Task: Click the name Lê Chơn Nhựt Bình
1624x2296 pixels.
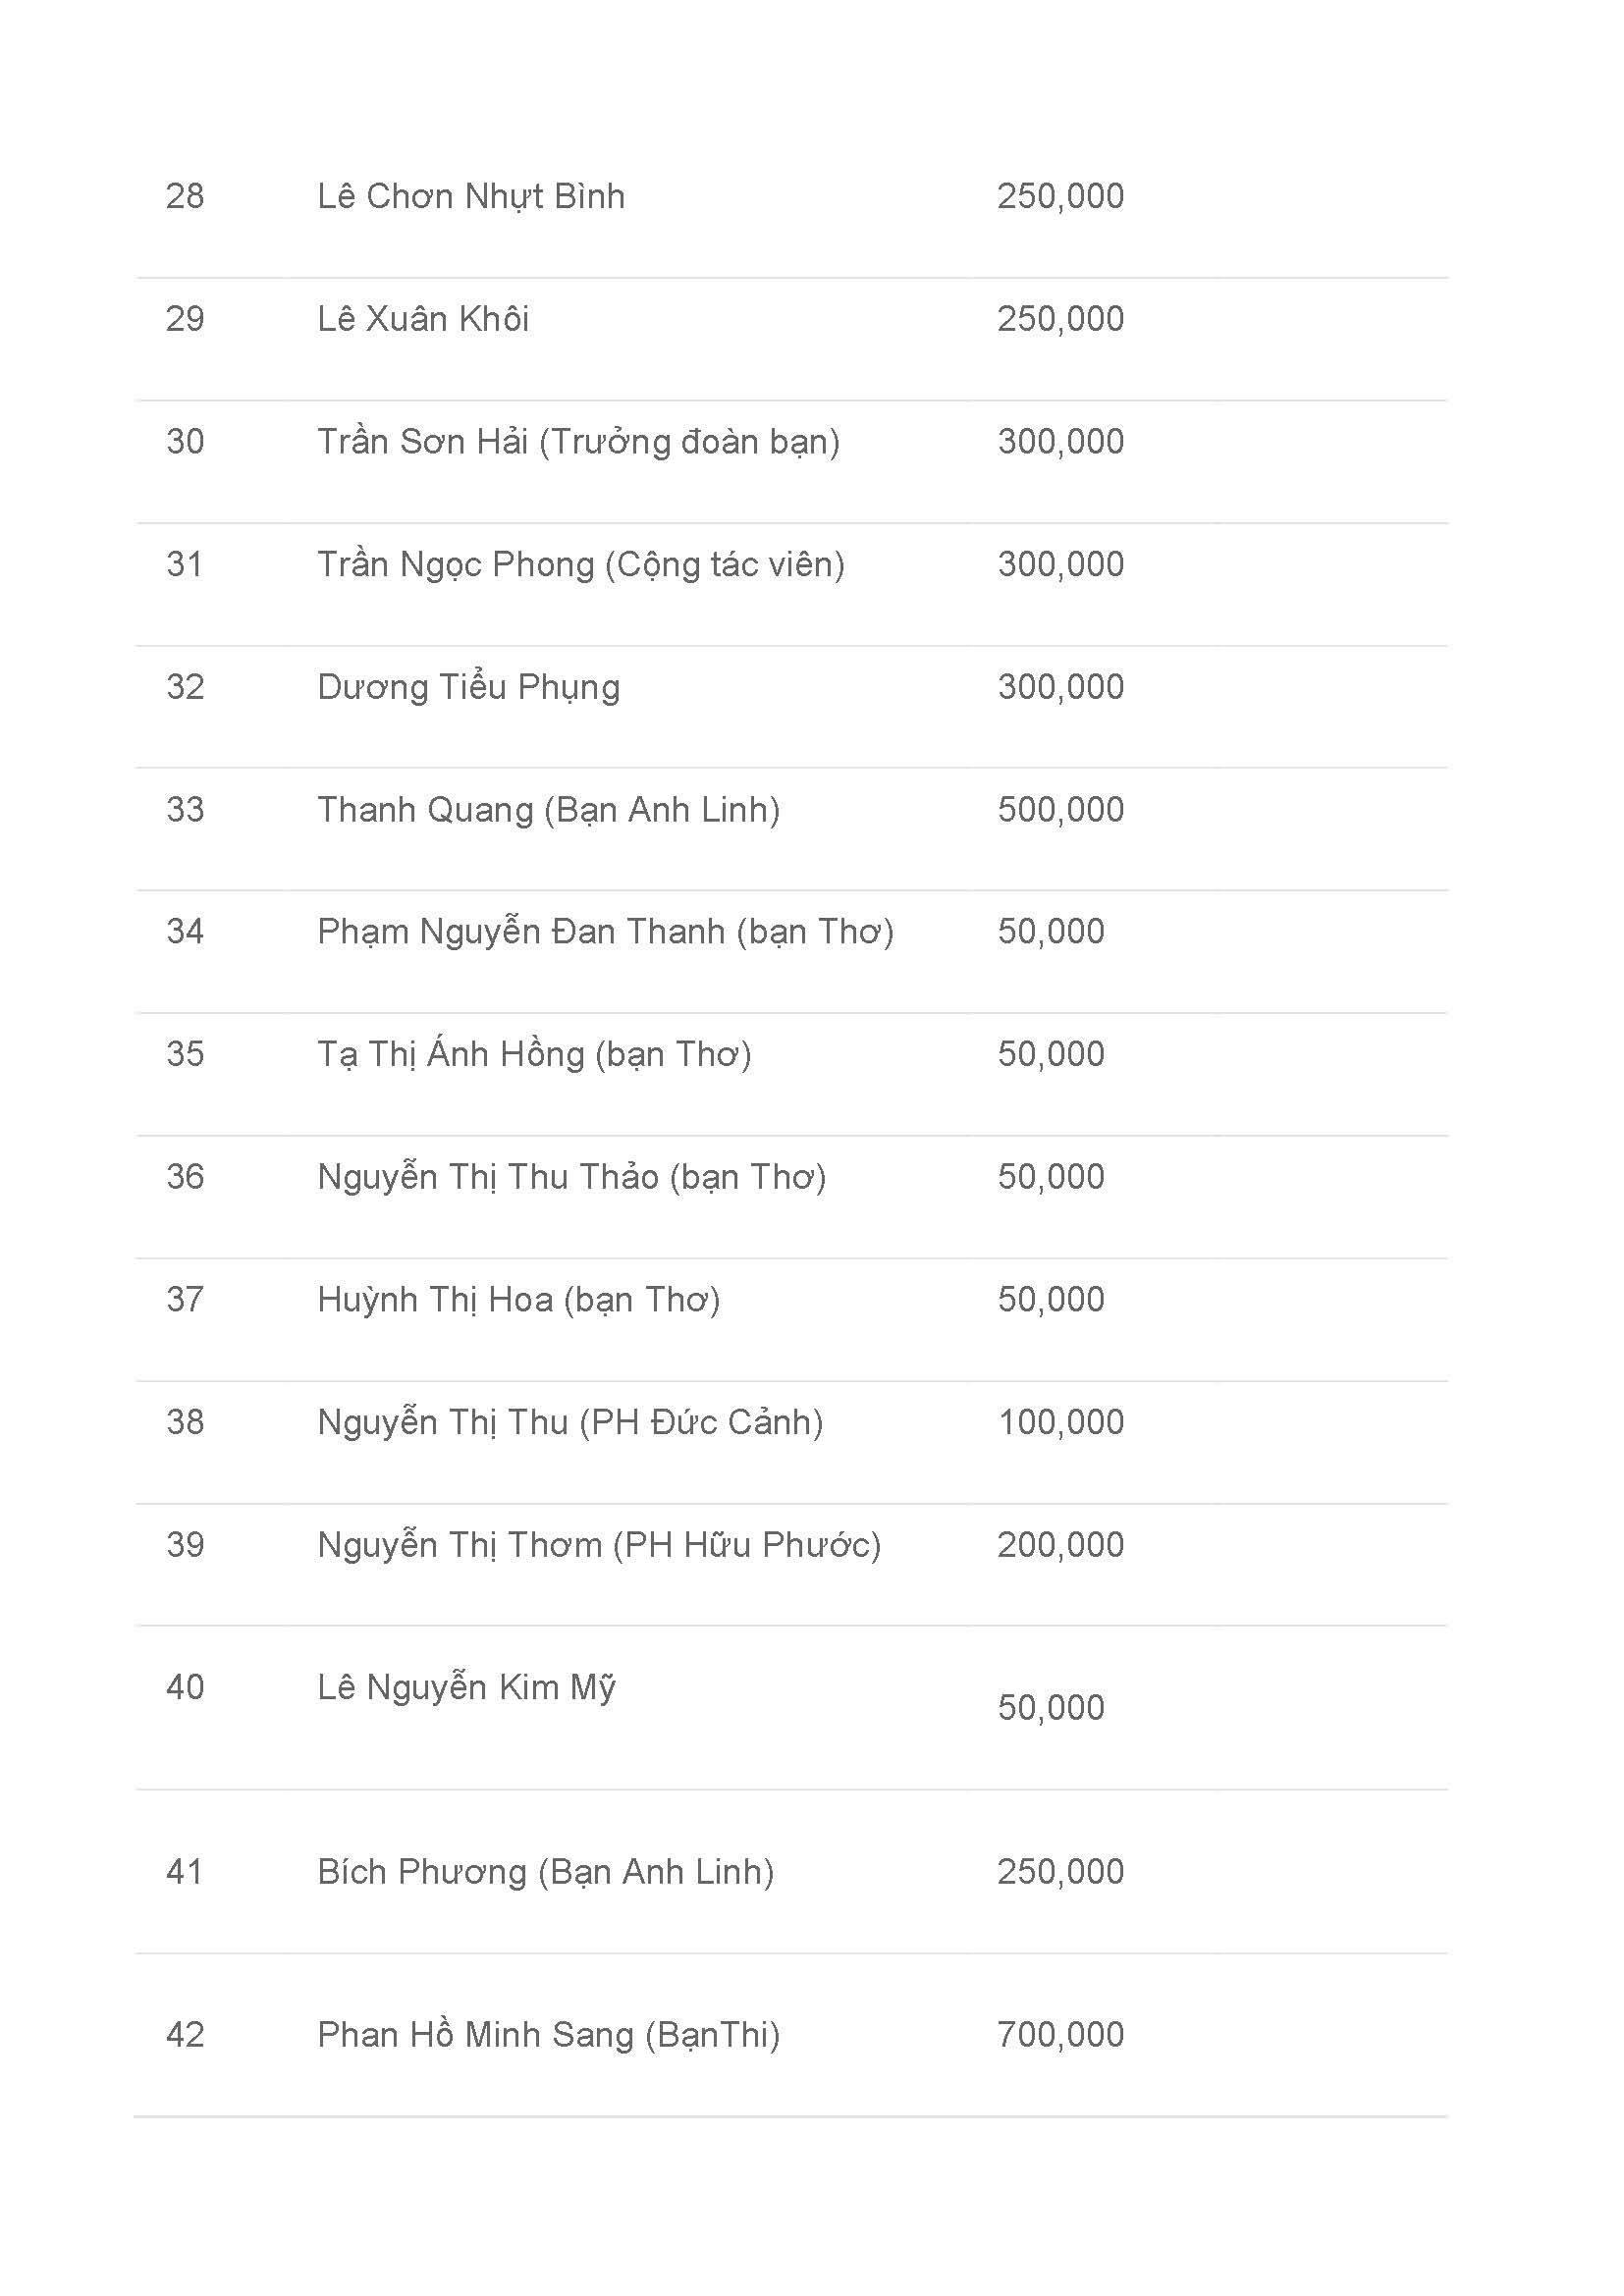Action: (471, 197)
